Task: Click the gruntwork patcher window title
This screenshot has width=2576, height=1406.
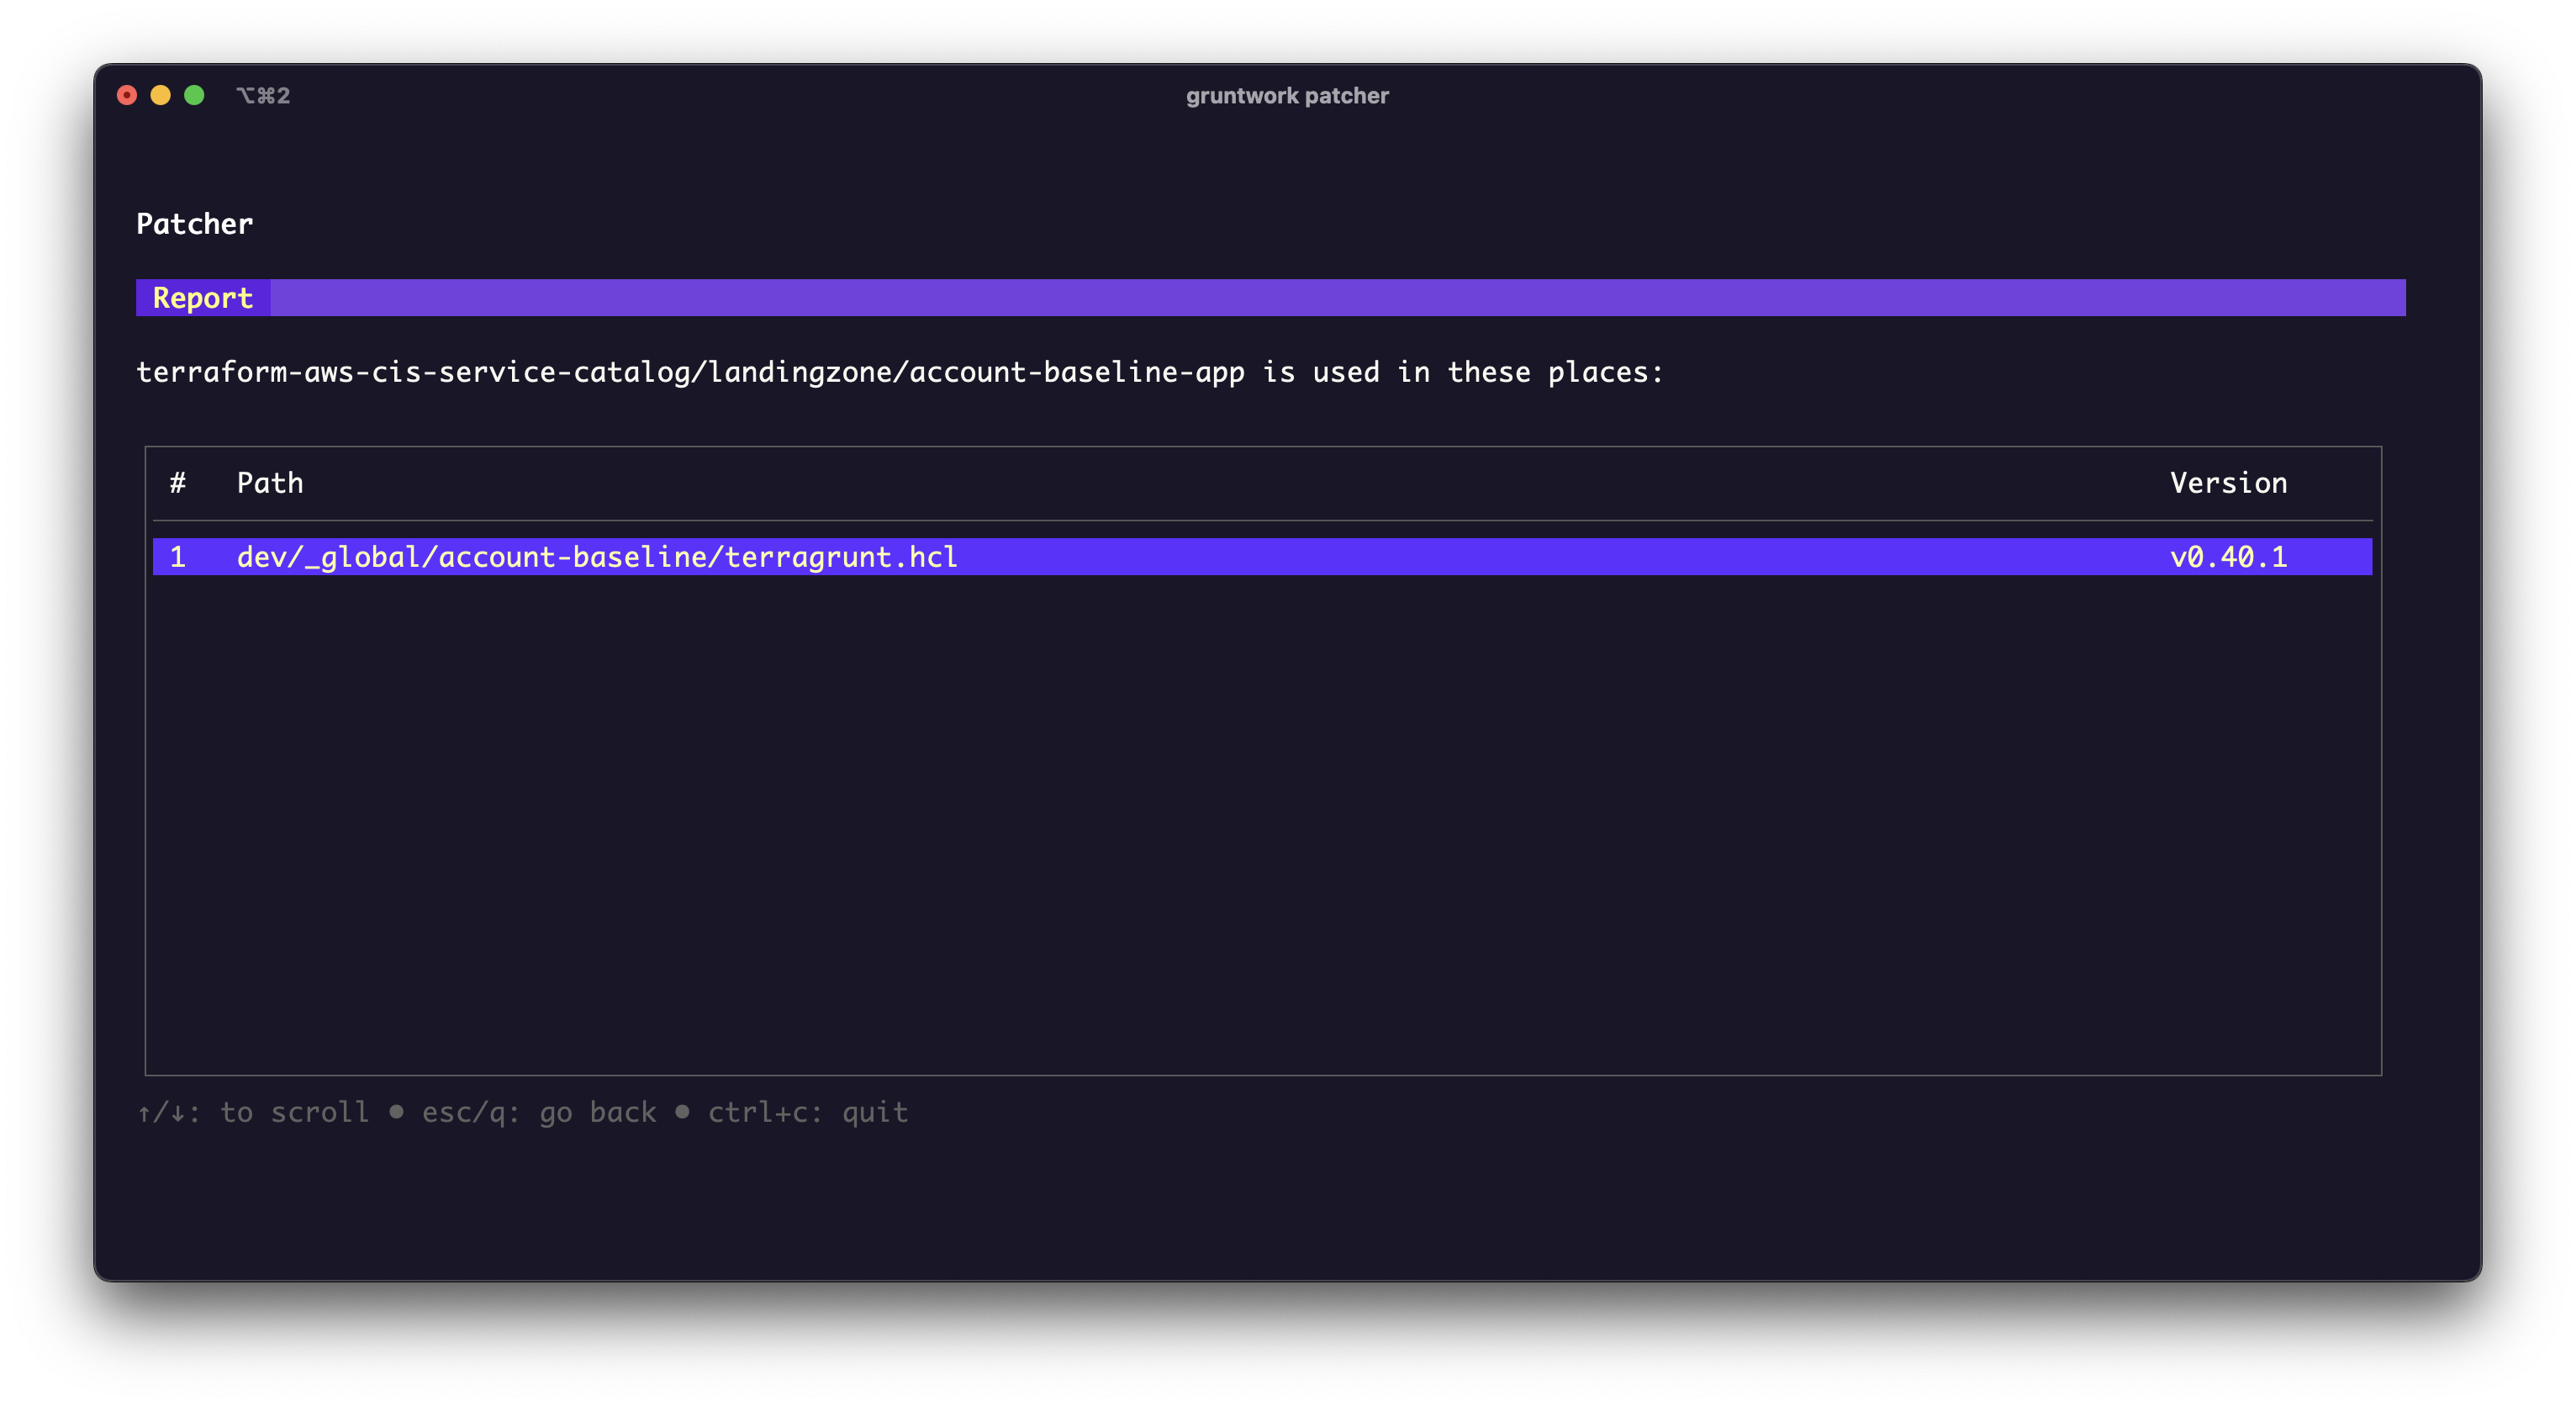Action: tap(1287, 95)
